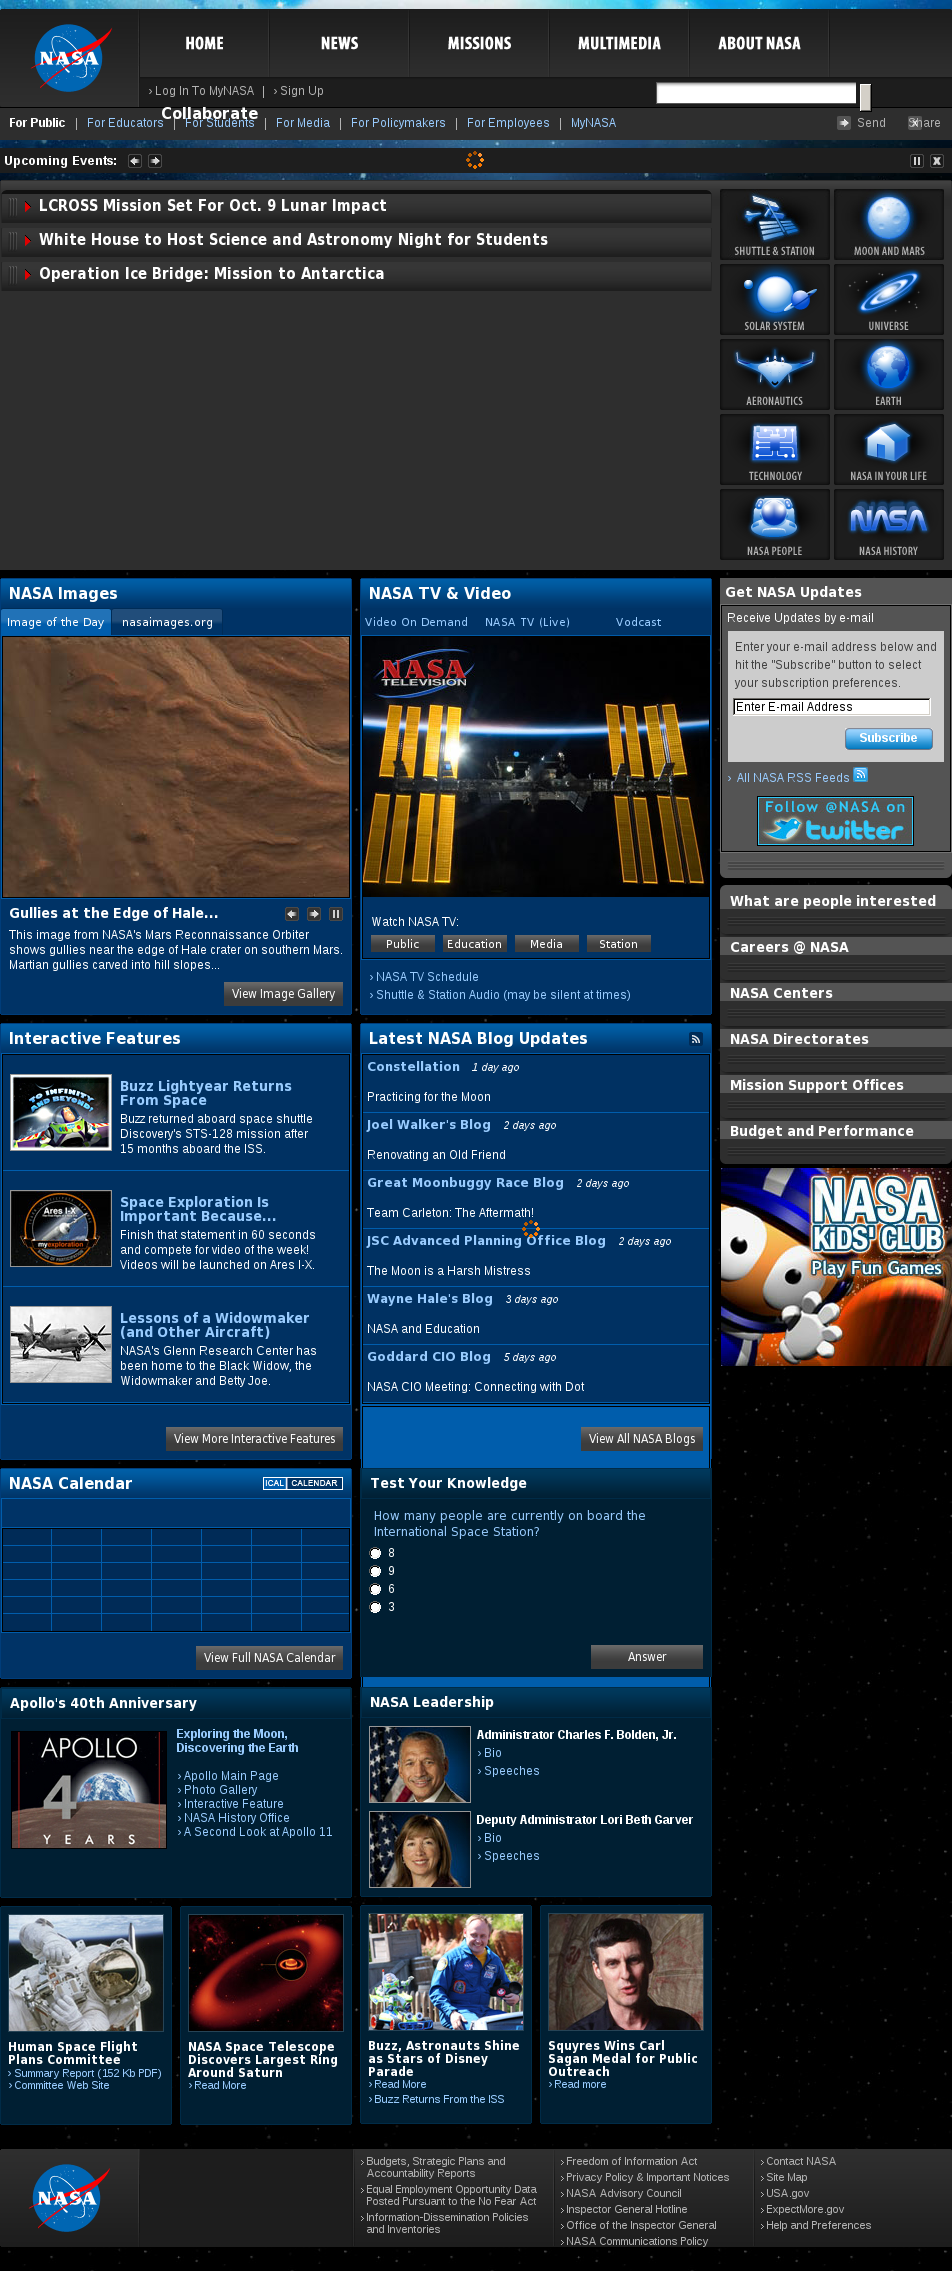Expand What are people interested section
Image resolution: width=952 pixels, height=2271 pixels.
[836, 901]
